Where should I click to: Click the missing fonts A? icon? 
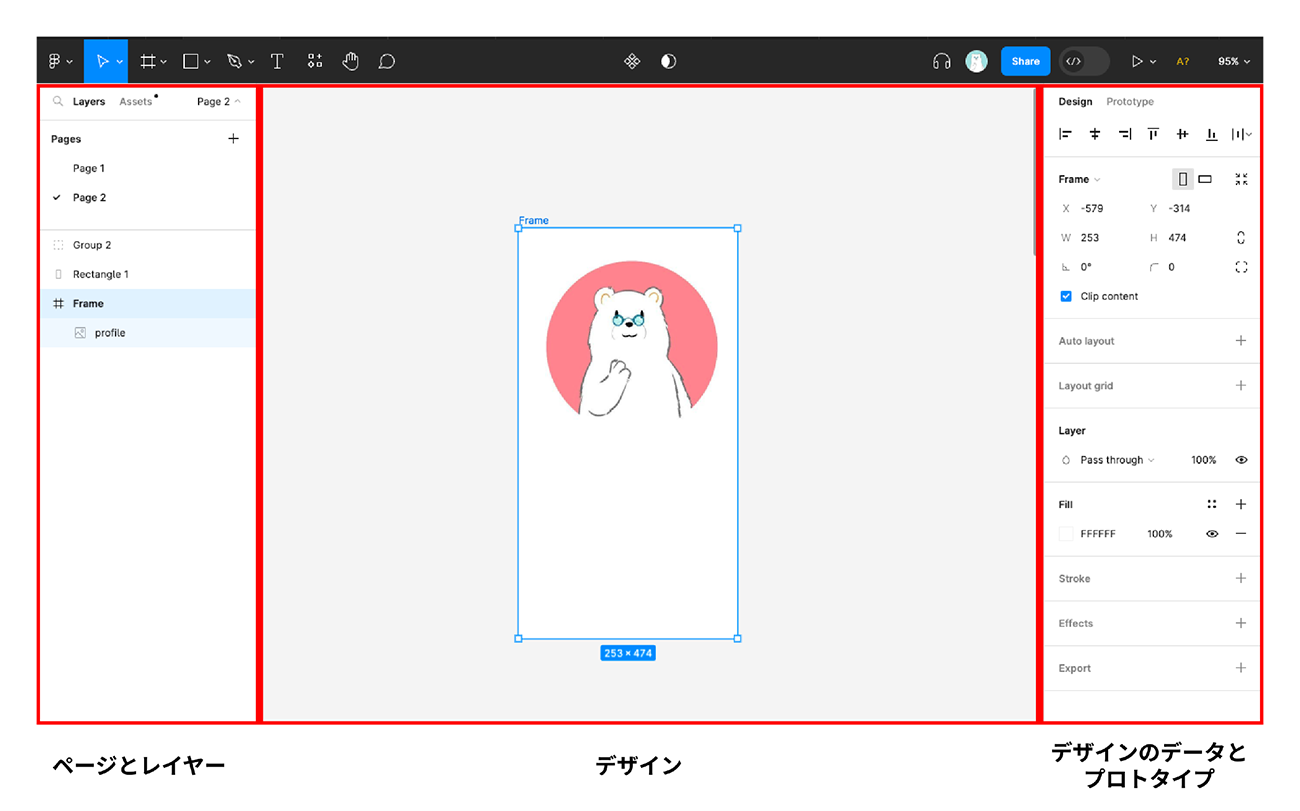point(1182,61)
